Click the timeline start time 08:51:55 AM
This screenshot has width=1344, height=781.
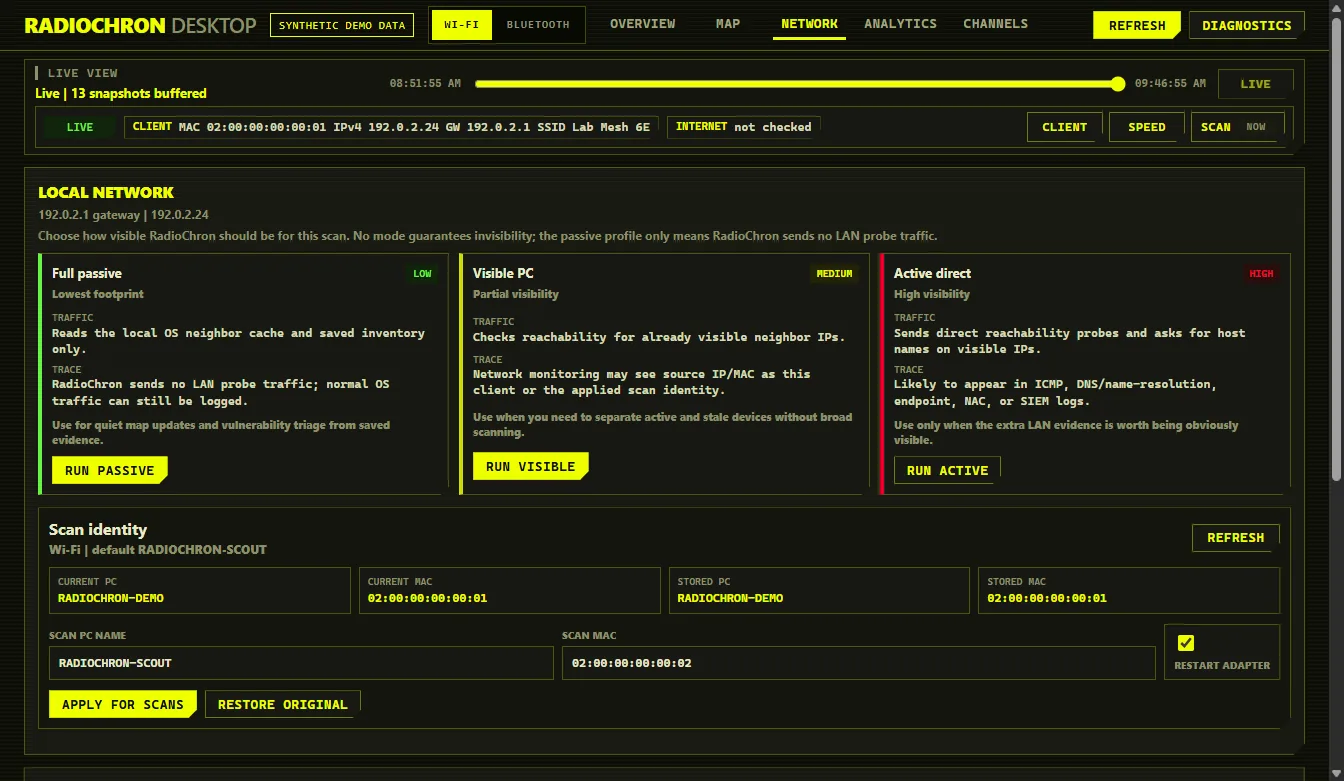425,84
